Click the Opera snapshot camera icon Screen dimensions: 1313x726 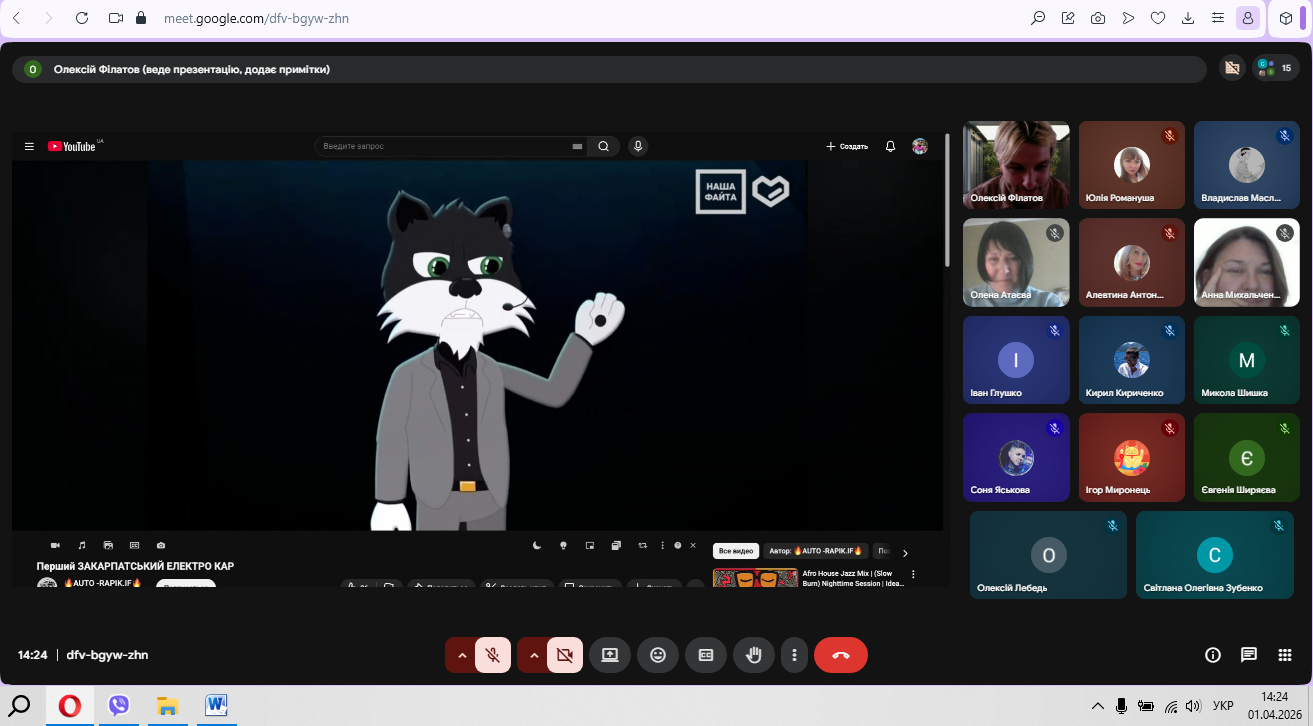[x=1098, y=18]
